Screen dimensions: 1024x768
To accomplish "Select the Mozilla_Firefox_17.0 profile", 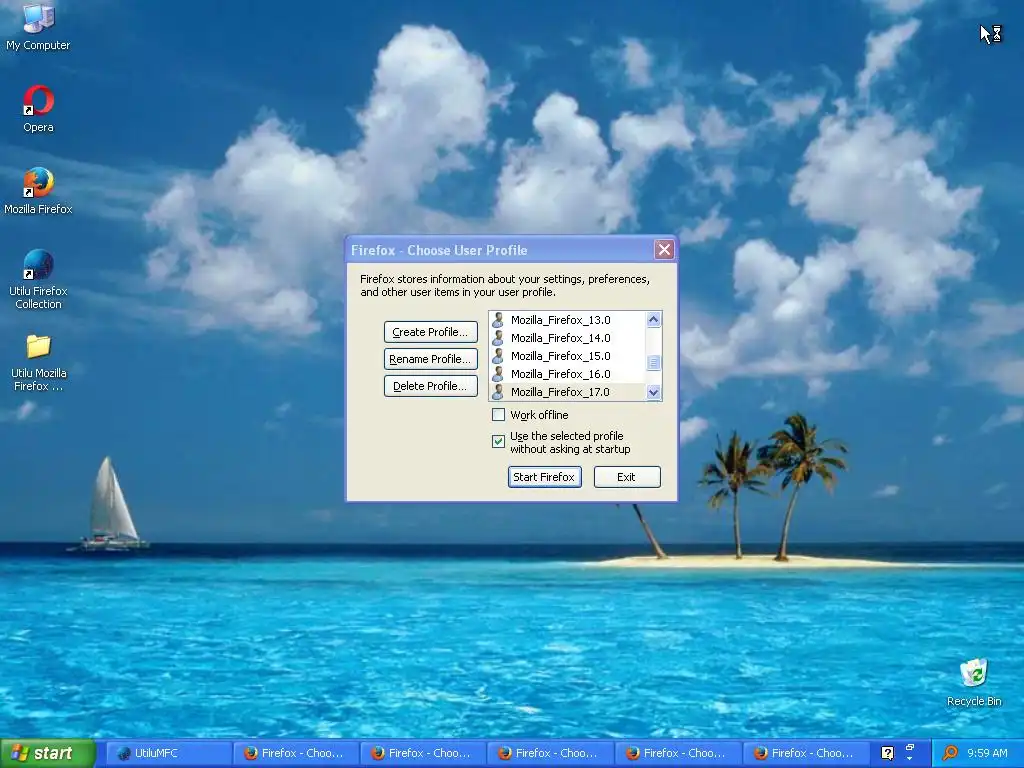I will 567,392.
